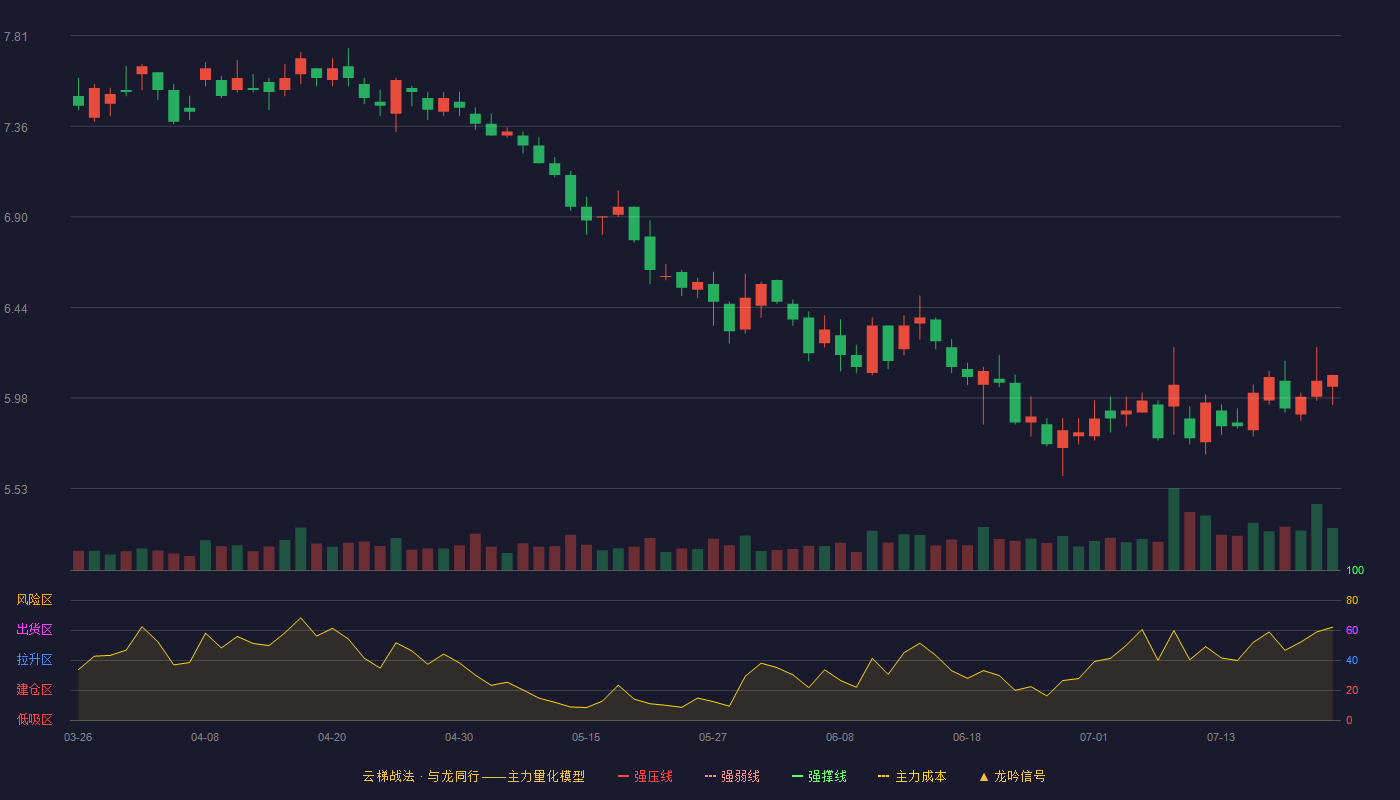Select the 60 indicator axis value
Image resolution: width=1400 pixels, height=800 pixels.
click(1352, 631)
